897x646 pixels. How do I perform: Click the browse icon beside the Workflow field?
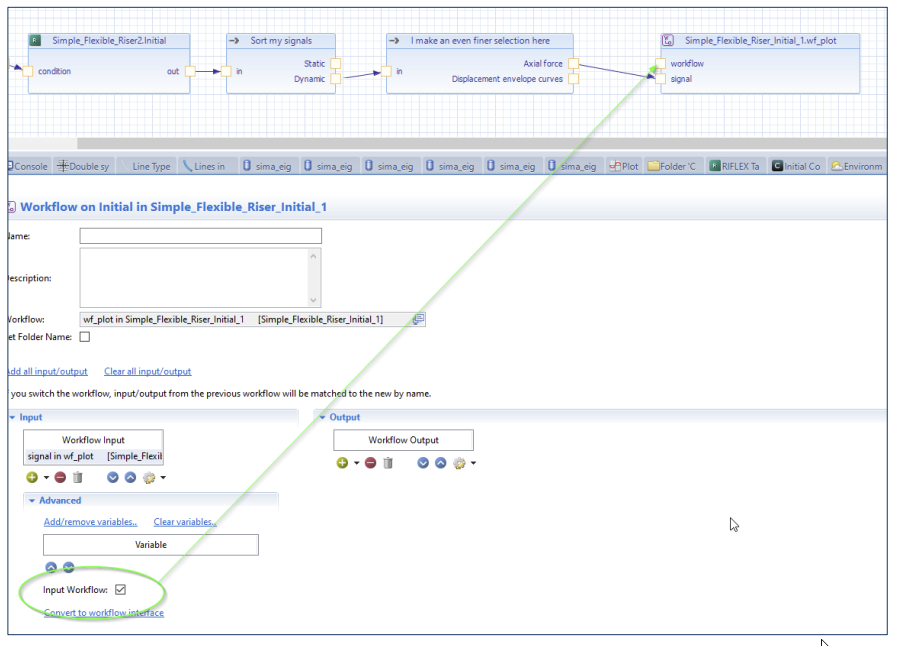click(x=419, y=319)
